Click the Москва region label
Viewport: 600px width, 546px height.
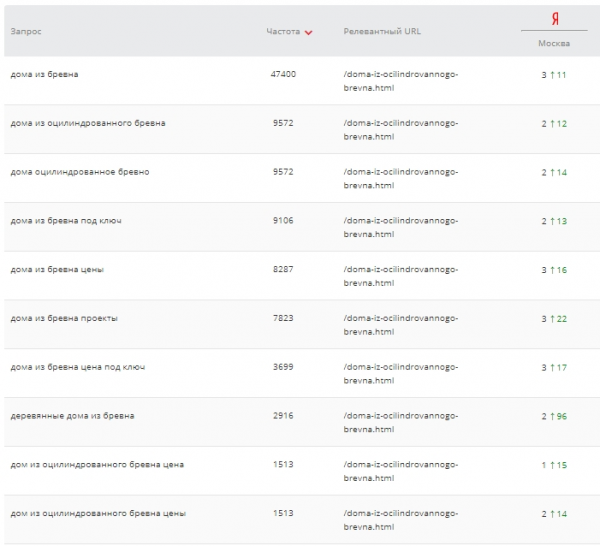(554, 43)
